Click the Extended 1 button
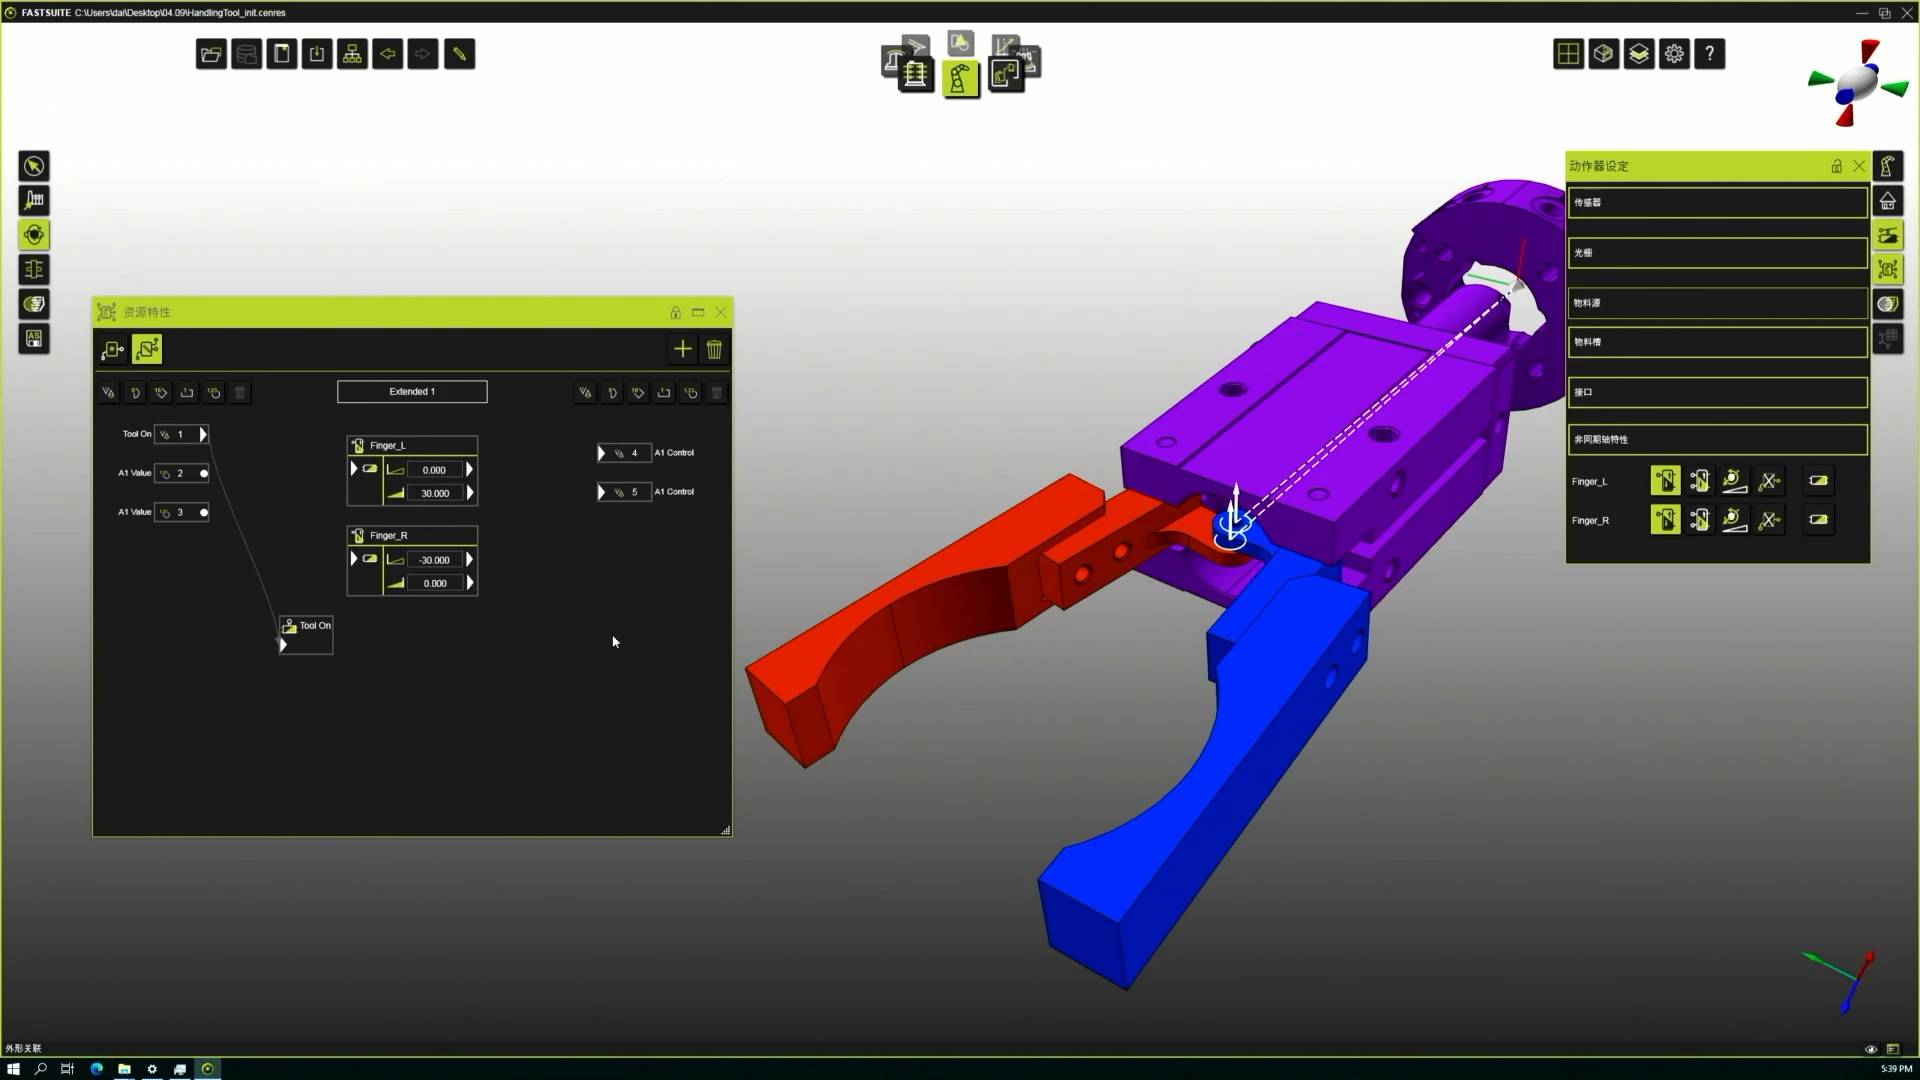The width and height of the screenshot is (1920, 1080). click(x=412, y=391)
